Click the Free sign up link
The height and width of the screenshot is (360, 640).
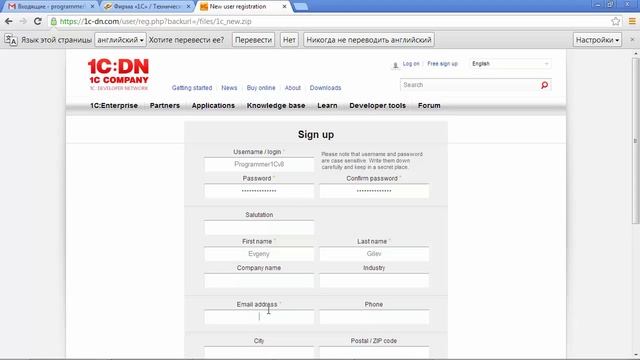tap(442, 64)
